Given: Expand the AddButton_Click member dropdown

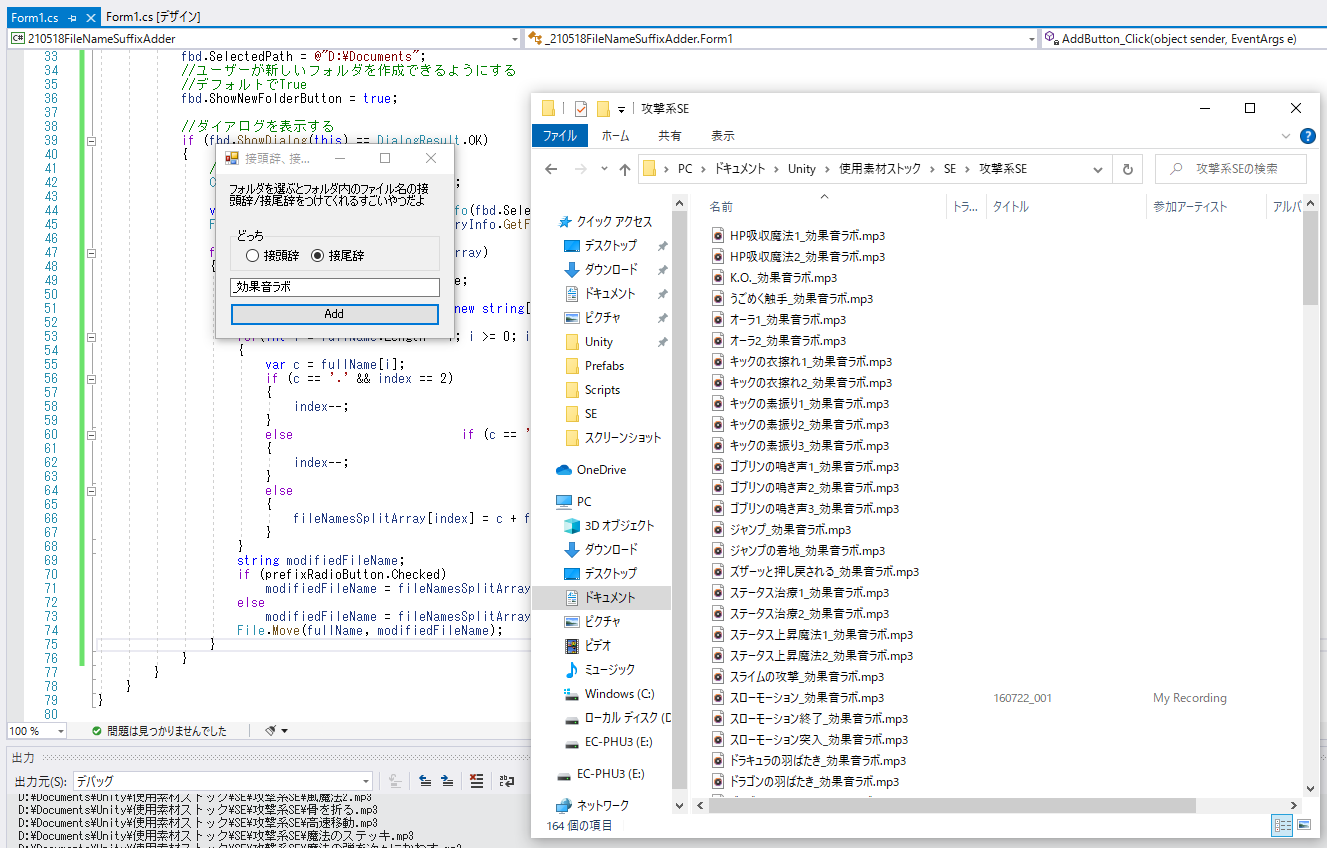Looking at the screenshot, I should pos(1183,39).
